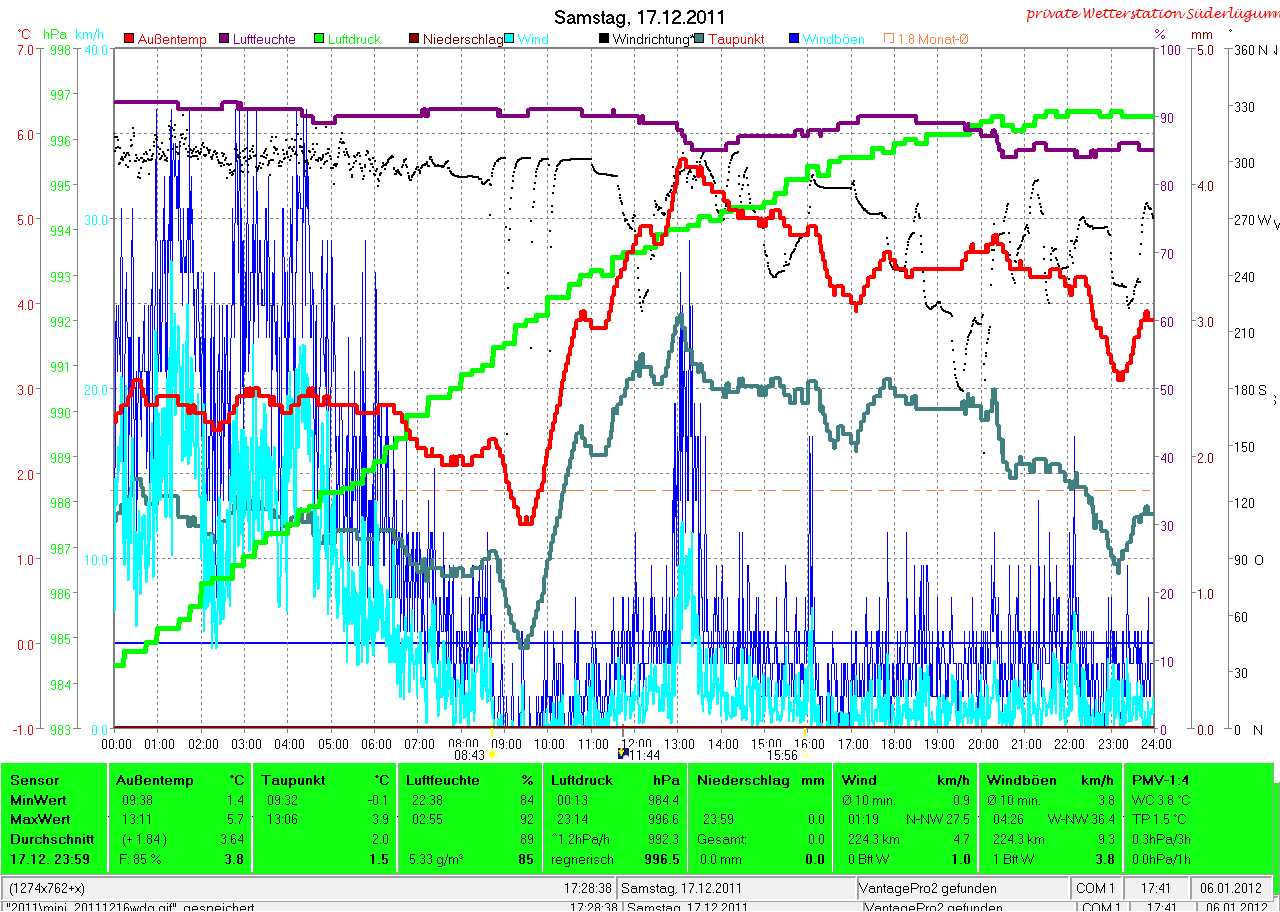This screenshot has width=1280, height=912.
Task: Click the cyan Wind legend square
Action: pos(510,39)
